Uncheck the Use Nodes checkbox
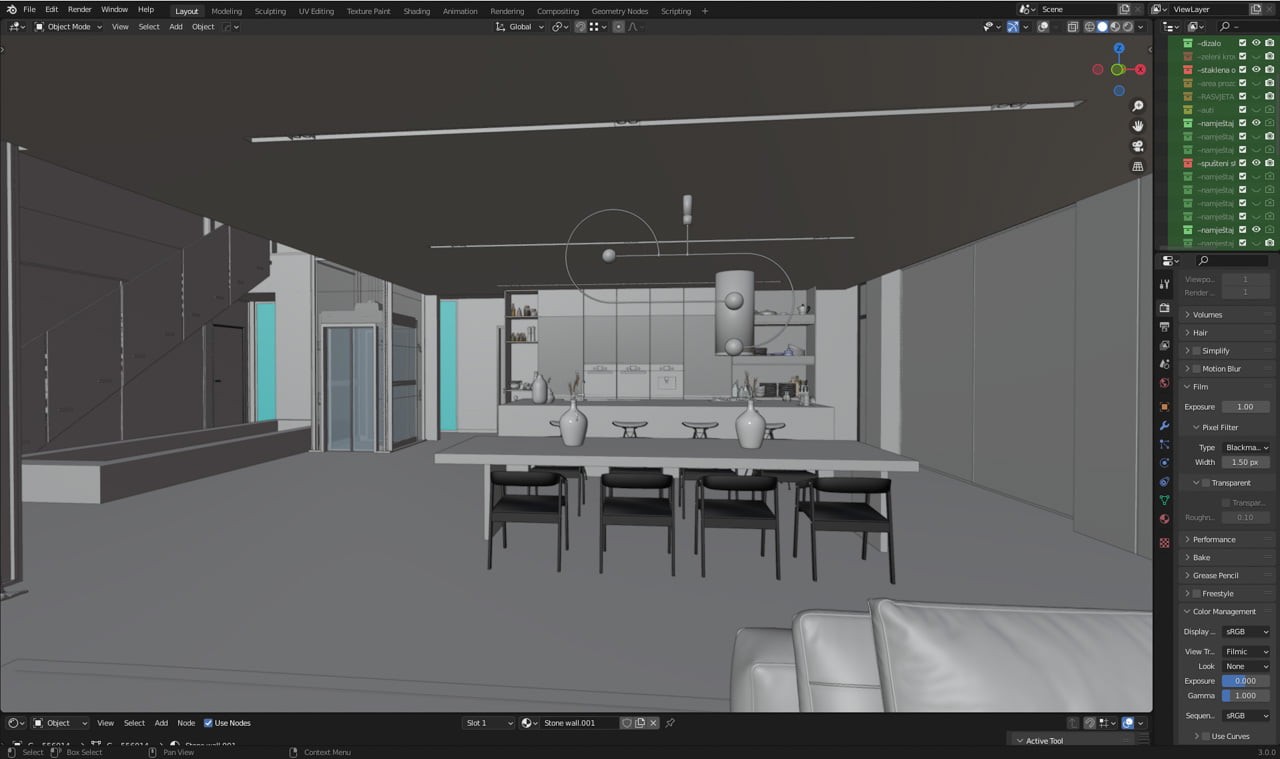This screenshot has width=1280, height=759. click(x=208, y=723)
